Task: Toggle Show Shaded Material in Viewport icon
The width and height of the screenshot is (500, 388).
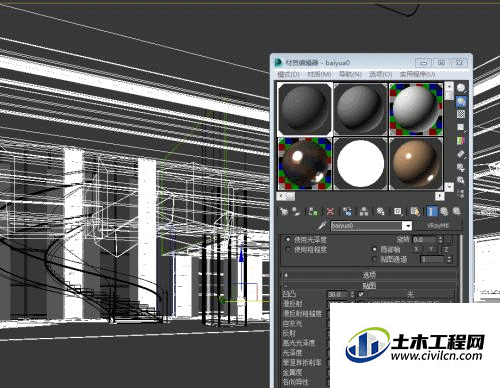Action: (x=415, y=211)
